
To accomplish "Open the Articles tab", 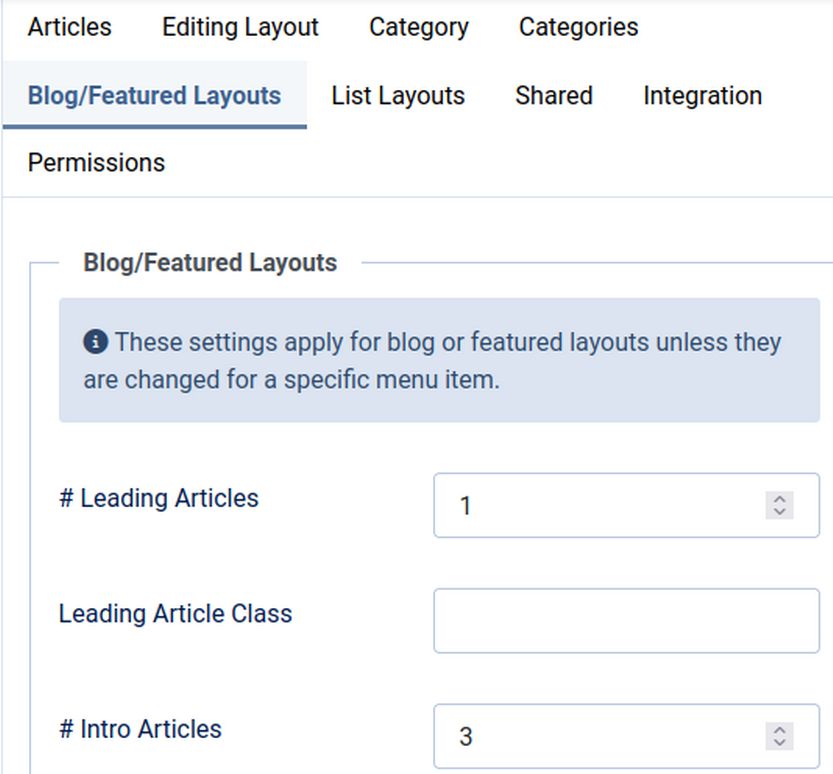I will 70,27.
